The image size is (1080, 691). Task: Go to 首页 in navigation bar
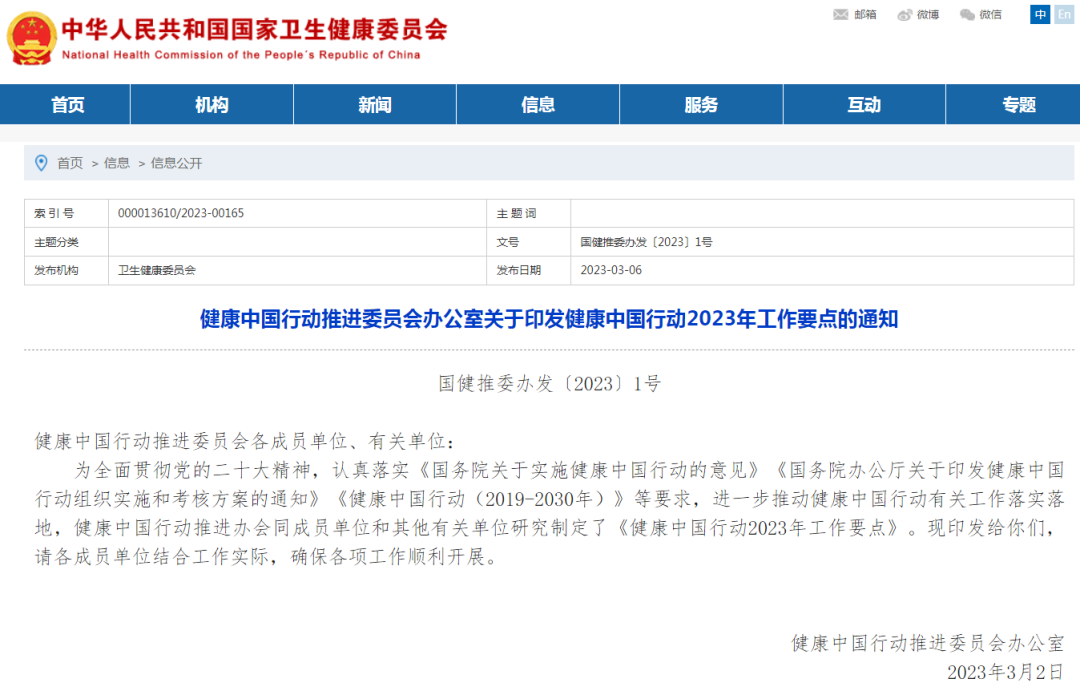click(x=67, y=105)
